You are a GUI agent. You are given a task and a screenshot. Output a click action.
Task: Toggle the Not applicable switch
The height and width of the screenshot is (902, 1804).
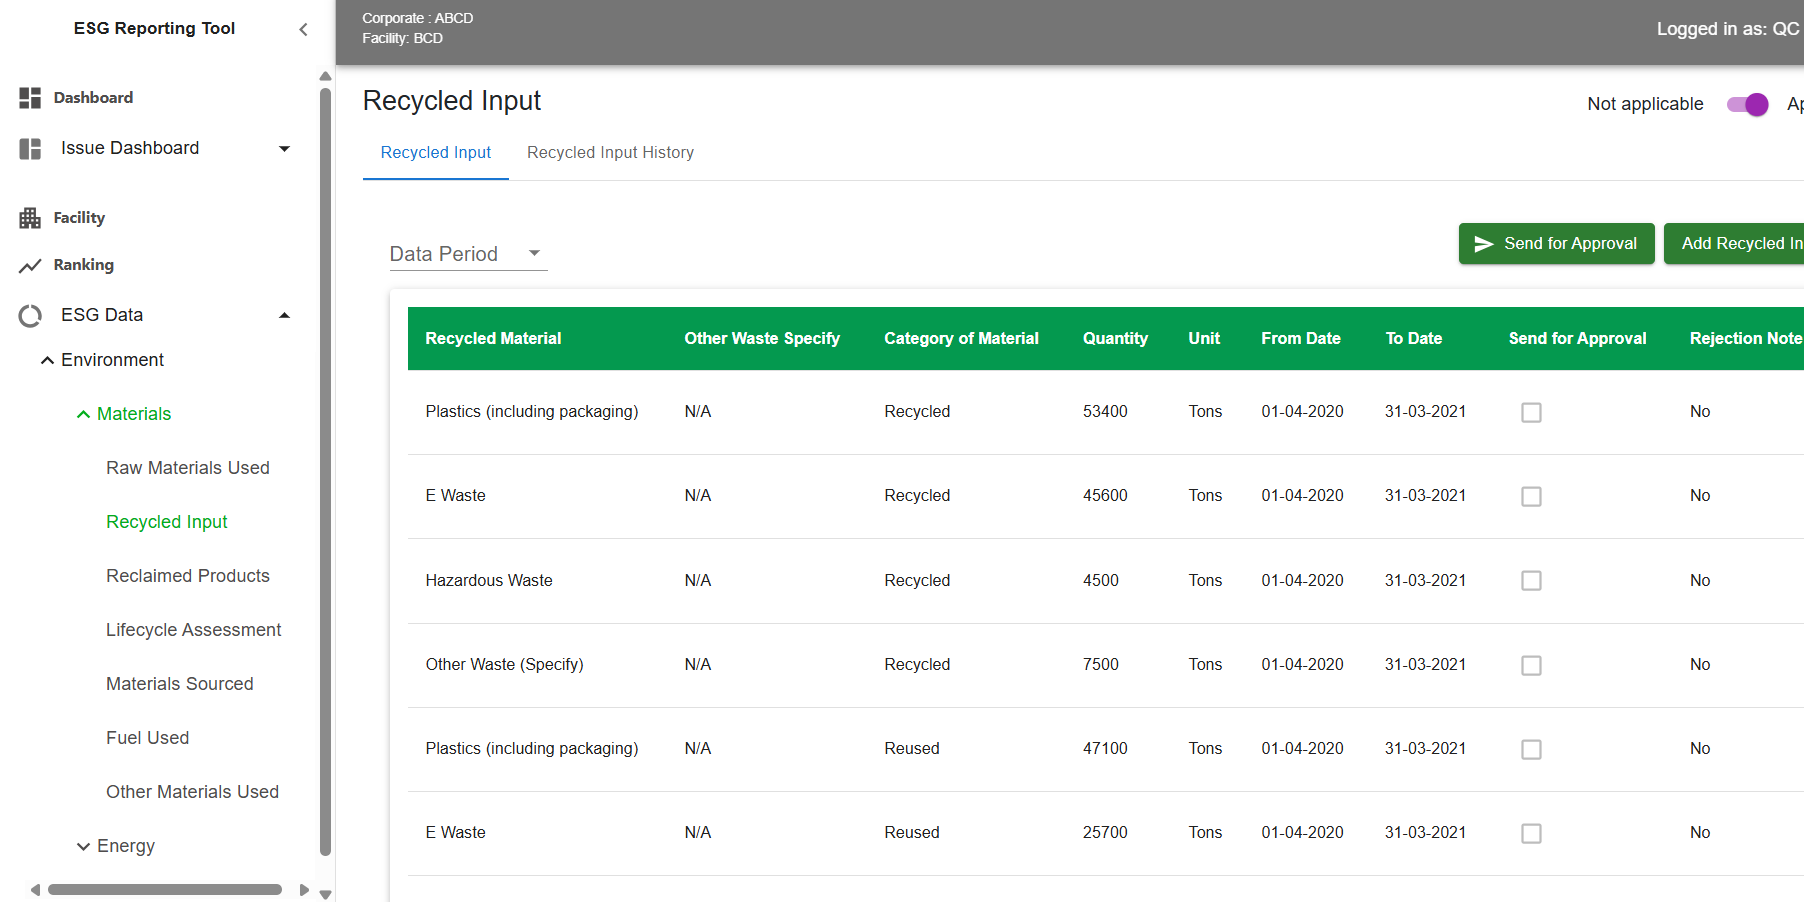click(x=1747, y=105)
